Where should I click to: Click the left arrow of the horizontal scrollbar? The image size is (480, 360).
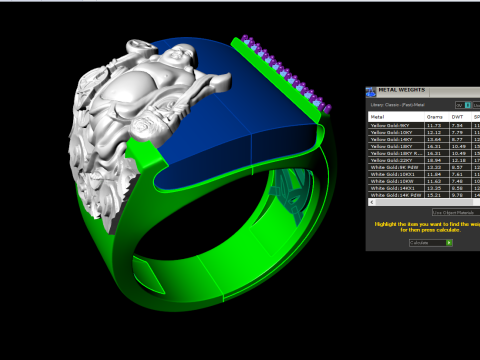[x=372, y=202]
